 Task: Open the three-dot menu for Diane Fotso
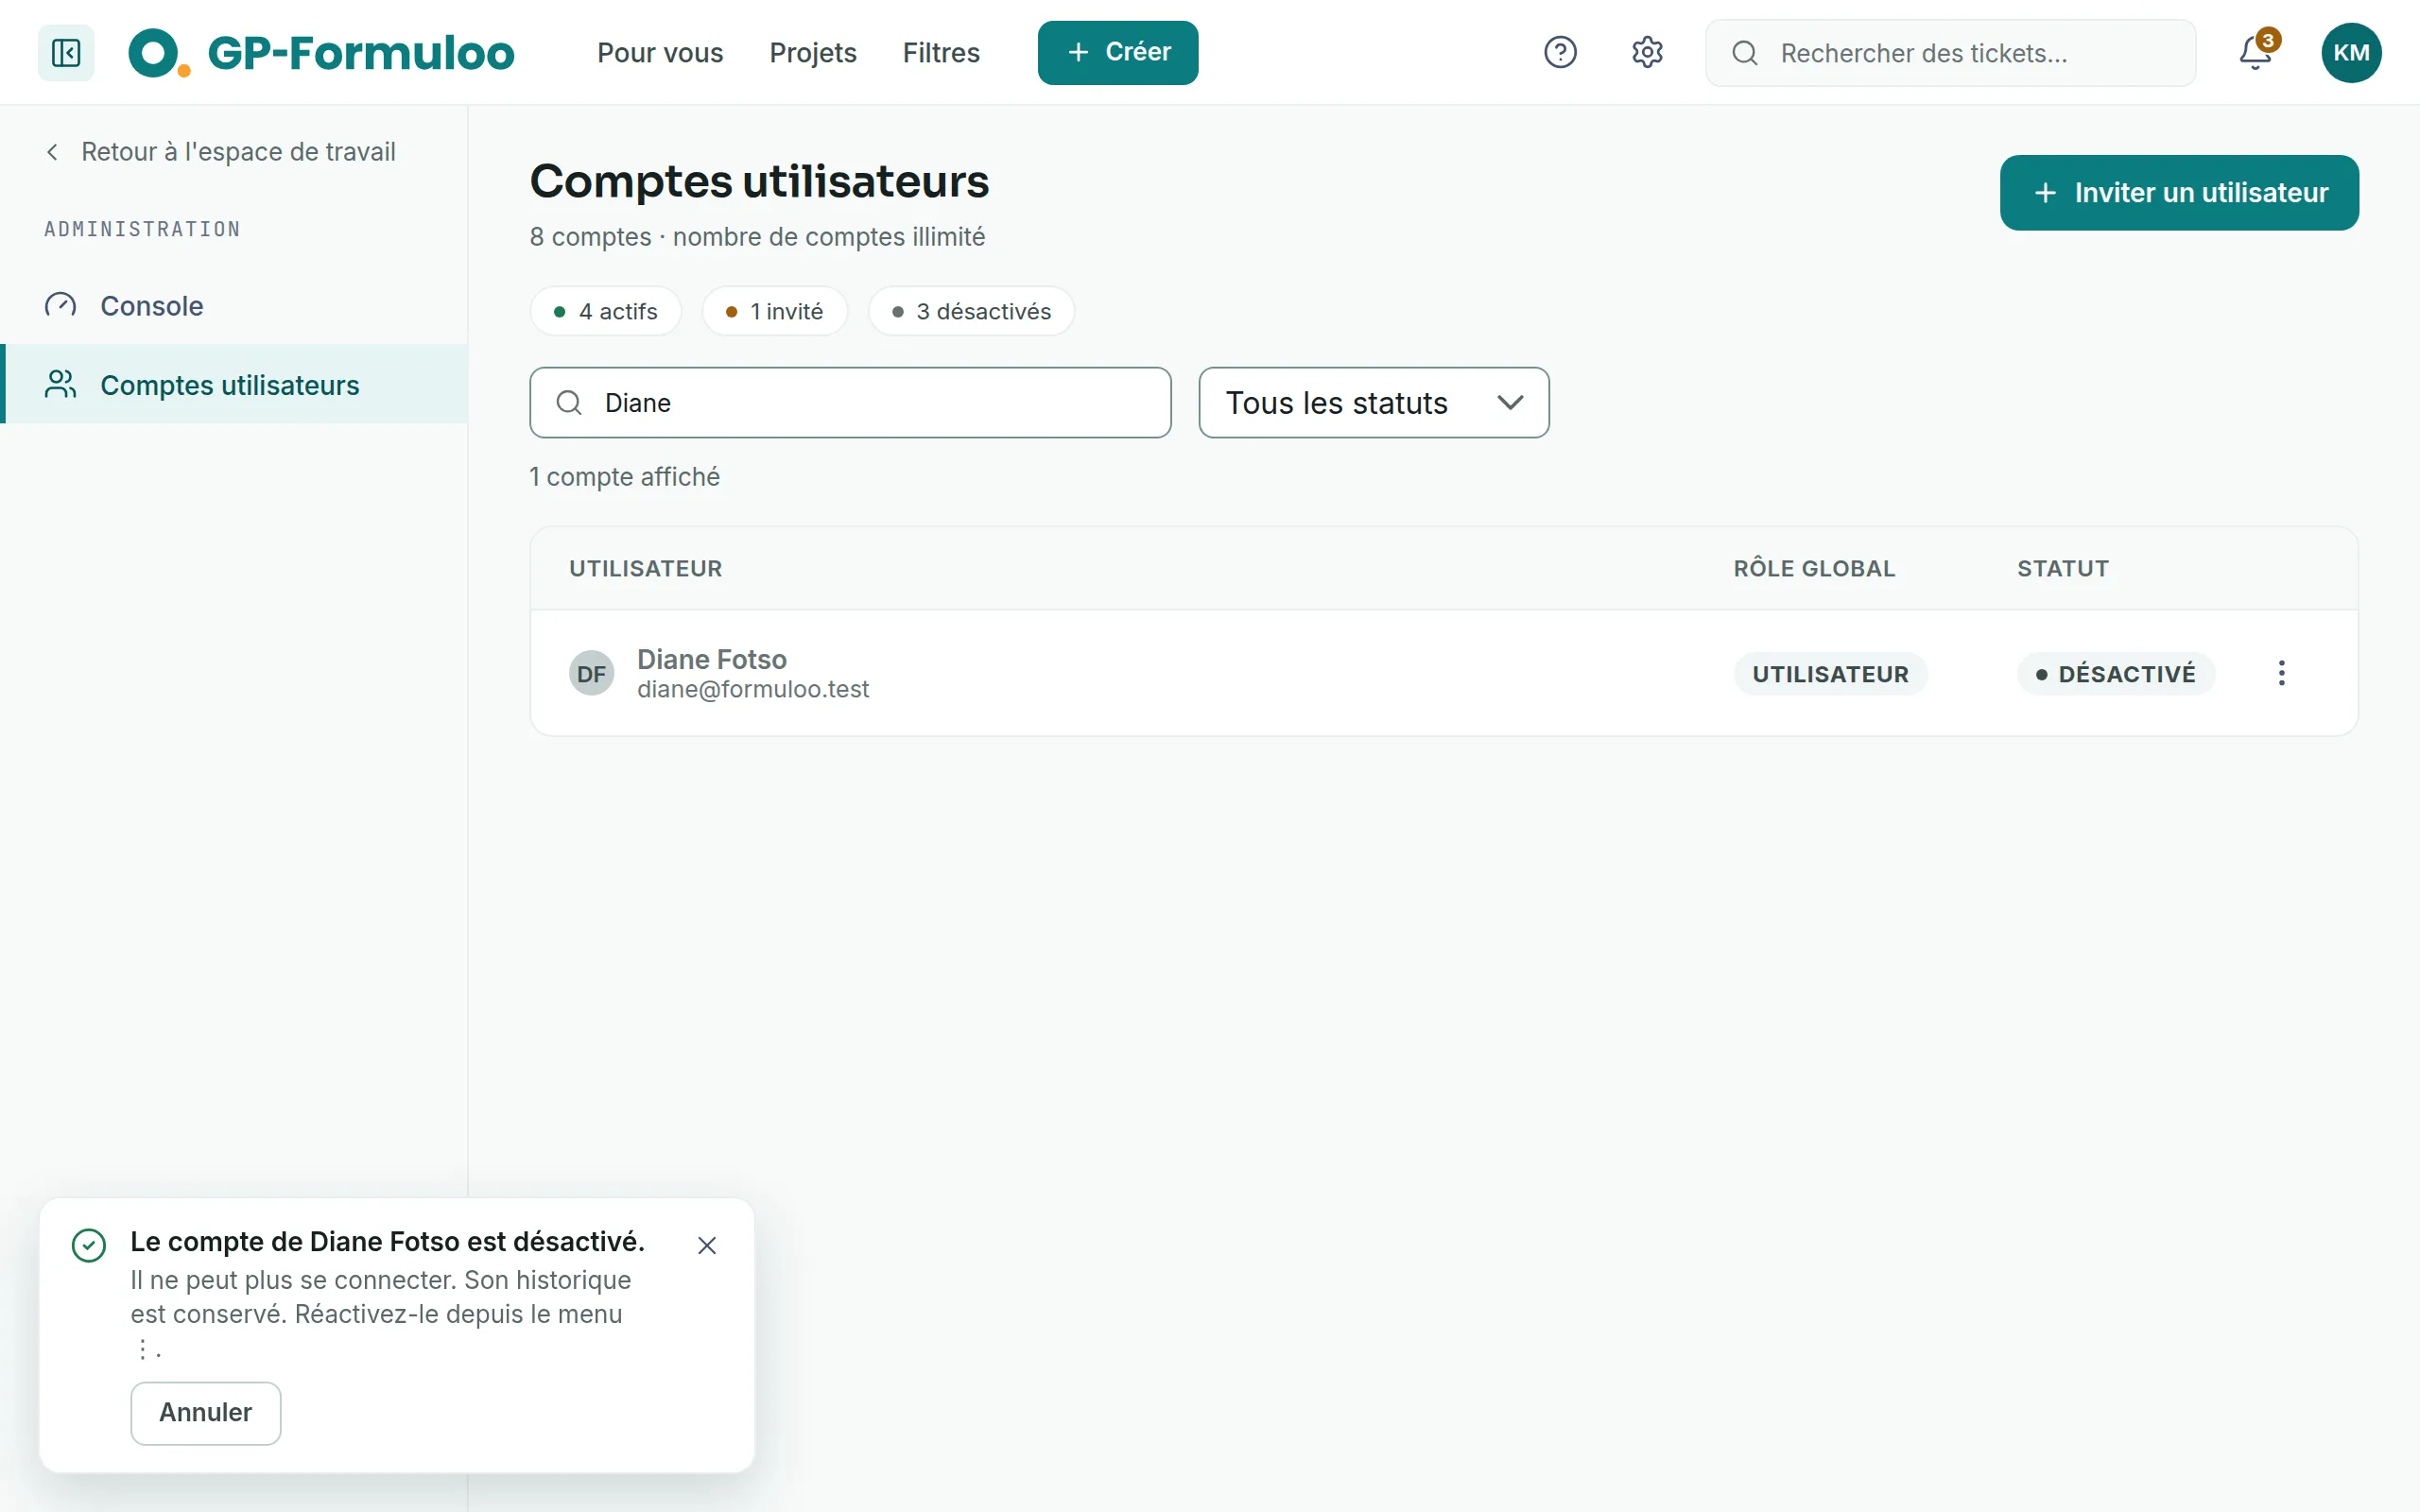click(x=2281, y=673)
